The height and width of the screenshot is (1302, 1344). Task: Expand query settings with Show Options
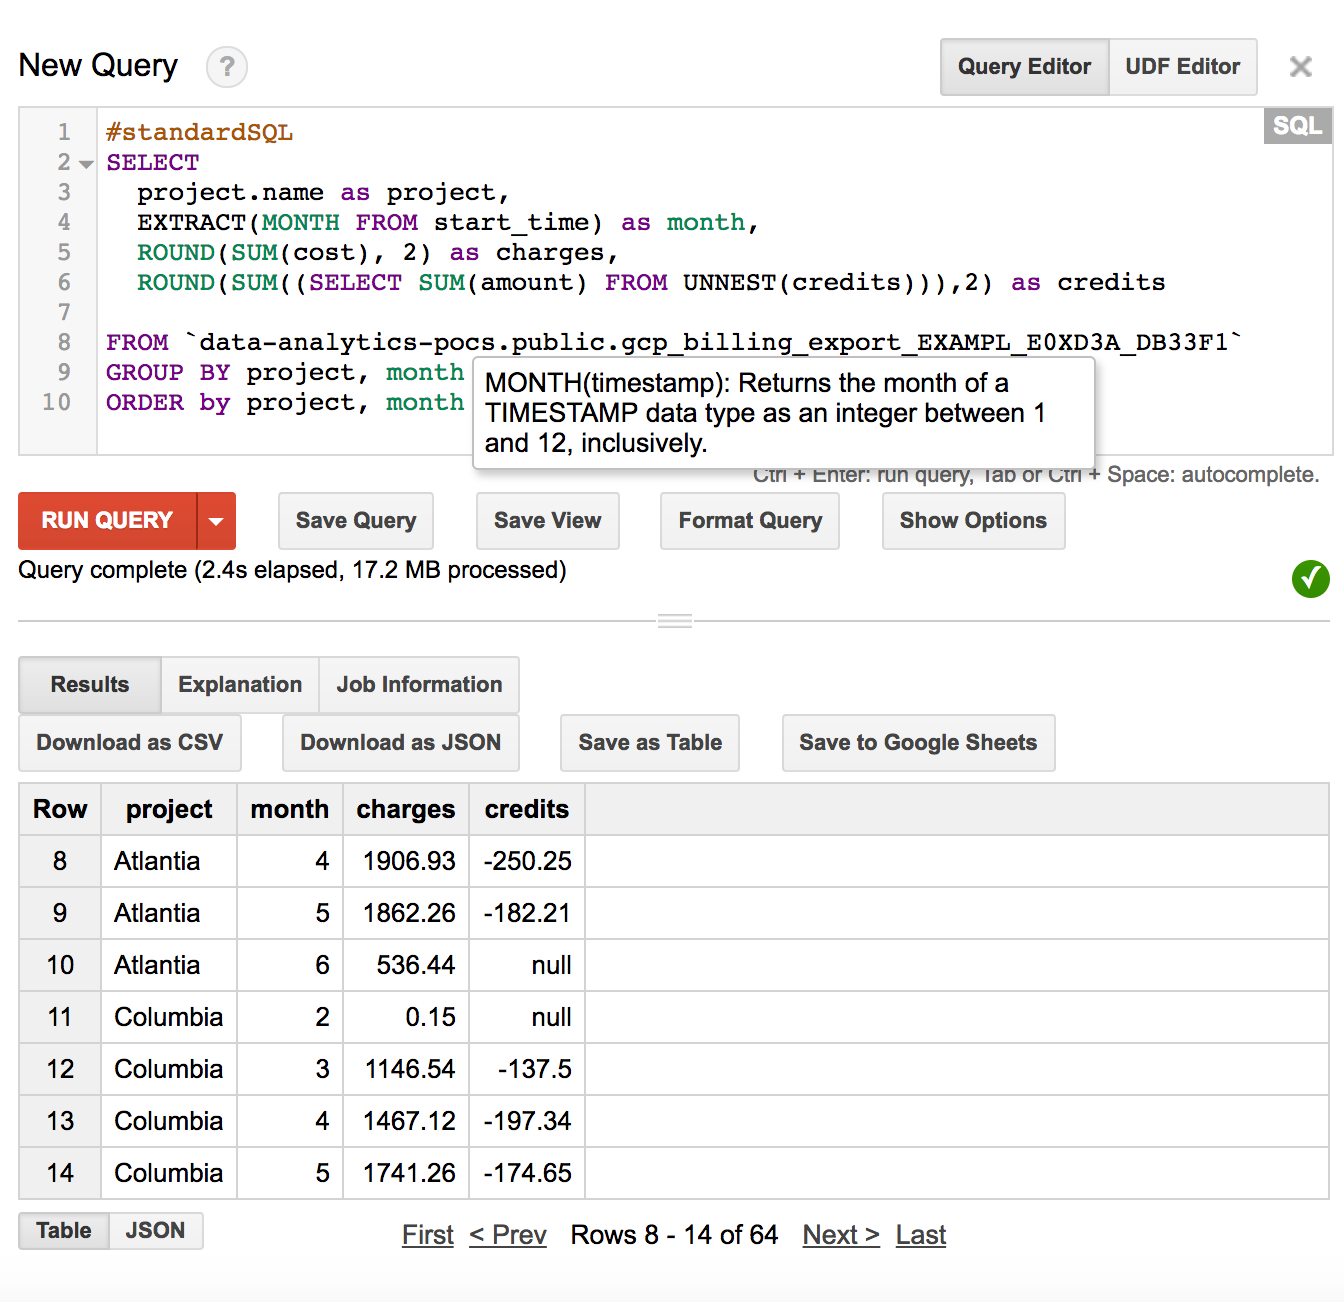tap(972, 521)
